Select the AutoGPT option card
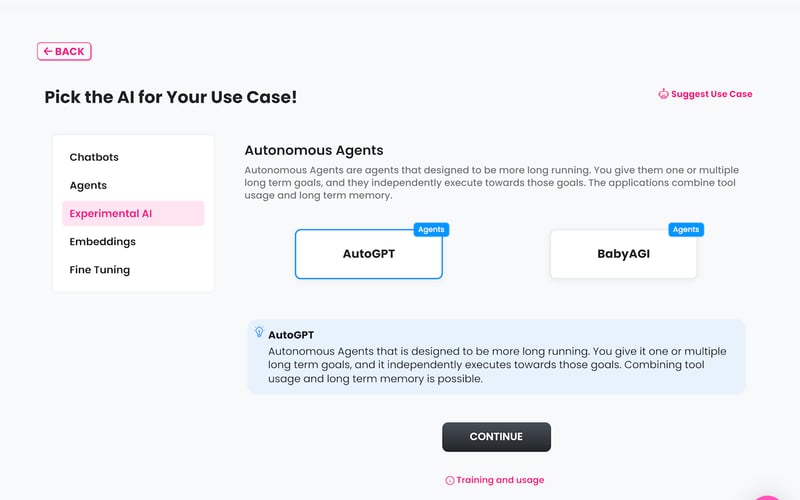 [368, 254]
